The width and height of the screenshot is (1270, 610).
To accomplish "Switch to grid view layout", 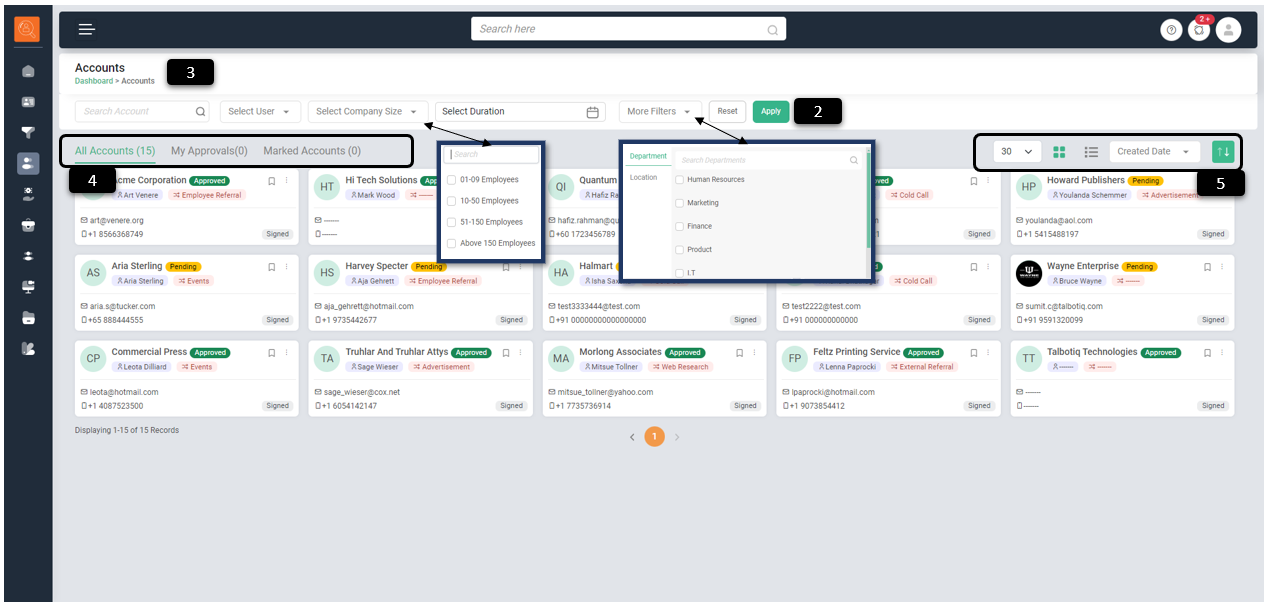I will click(1060, 152).
